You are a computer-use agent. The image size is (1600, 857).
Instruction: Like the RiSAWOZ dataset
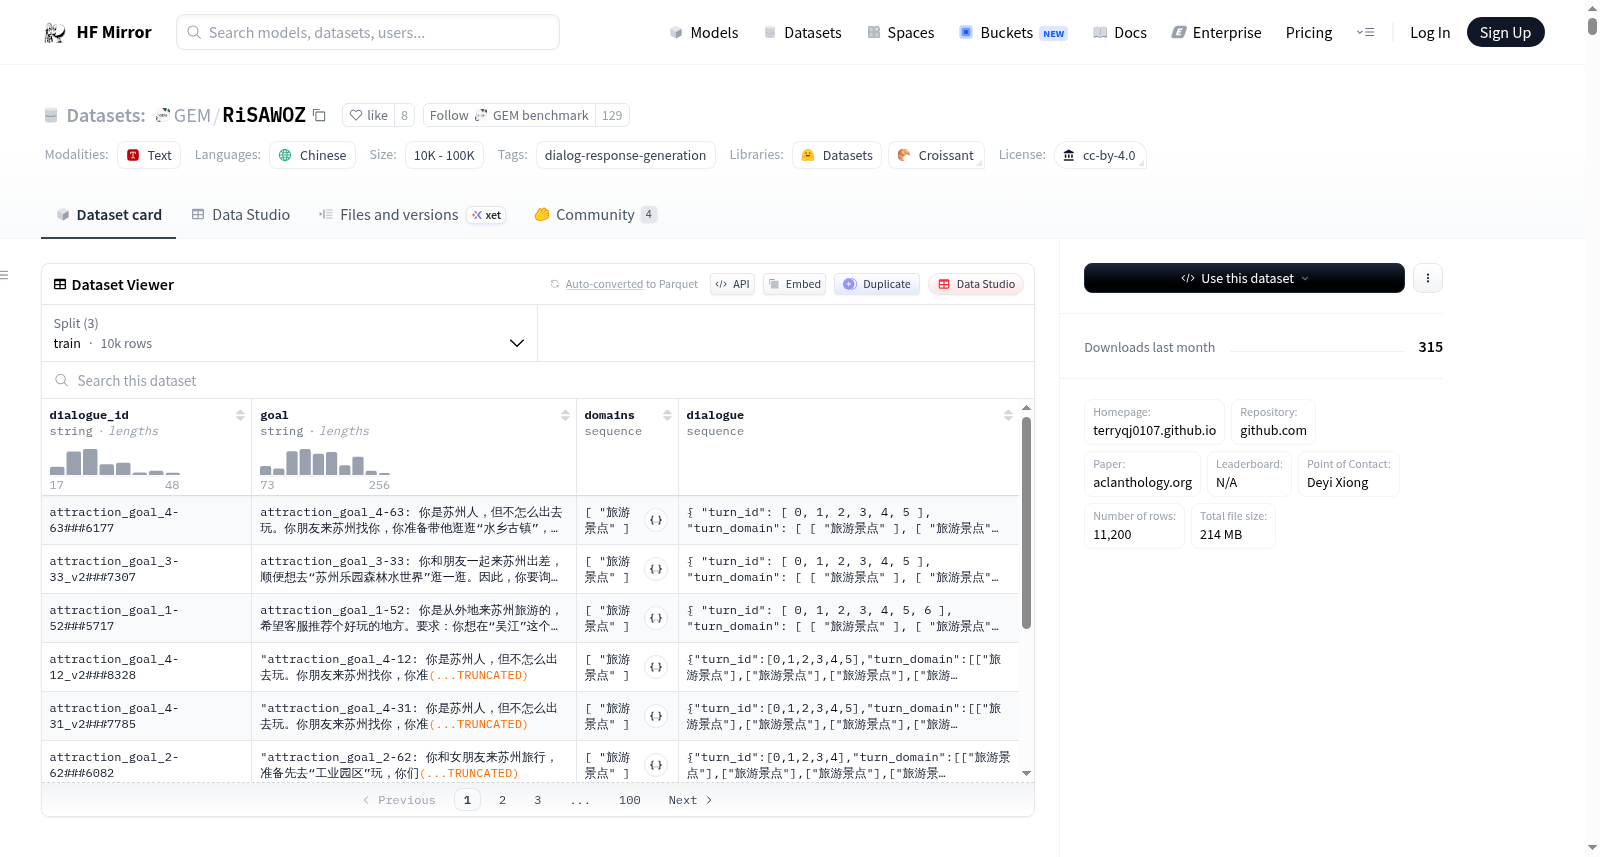point(368,115)
